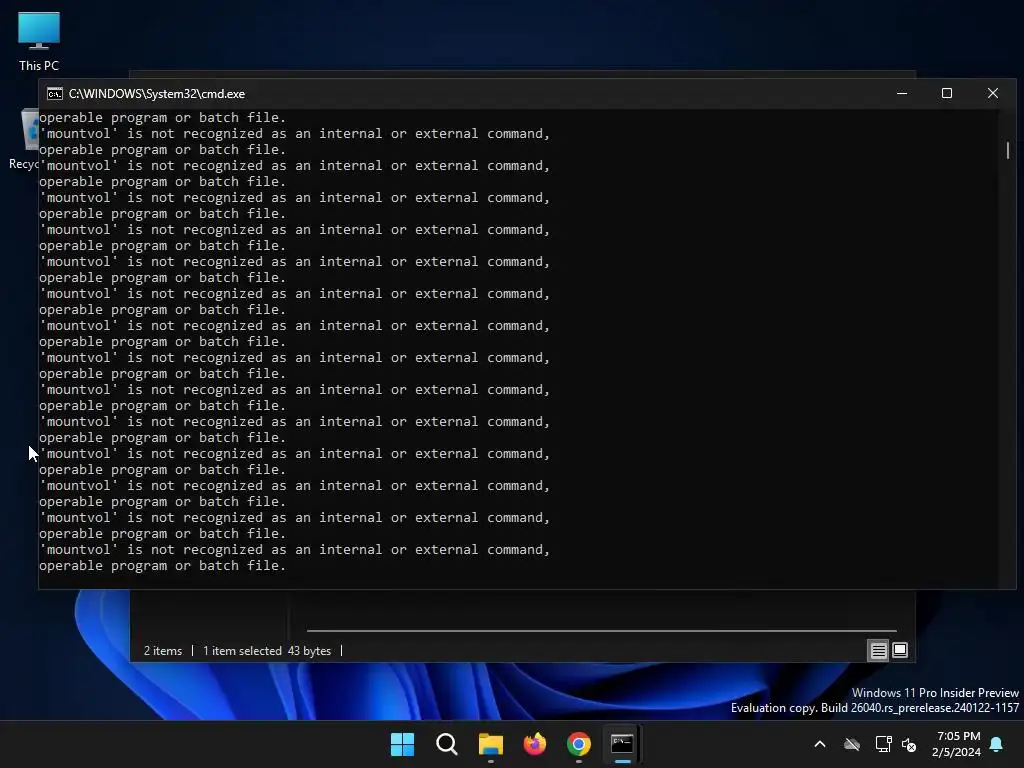Click the '2 items' status text
This screenshot has width=1024, height=768.
(x=163, y=651)
